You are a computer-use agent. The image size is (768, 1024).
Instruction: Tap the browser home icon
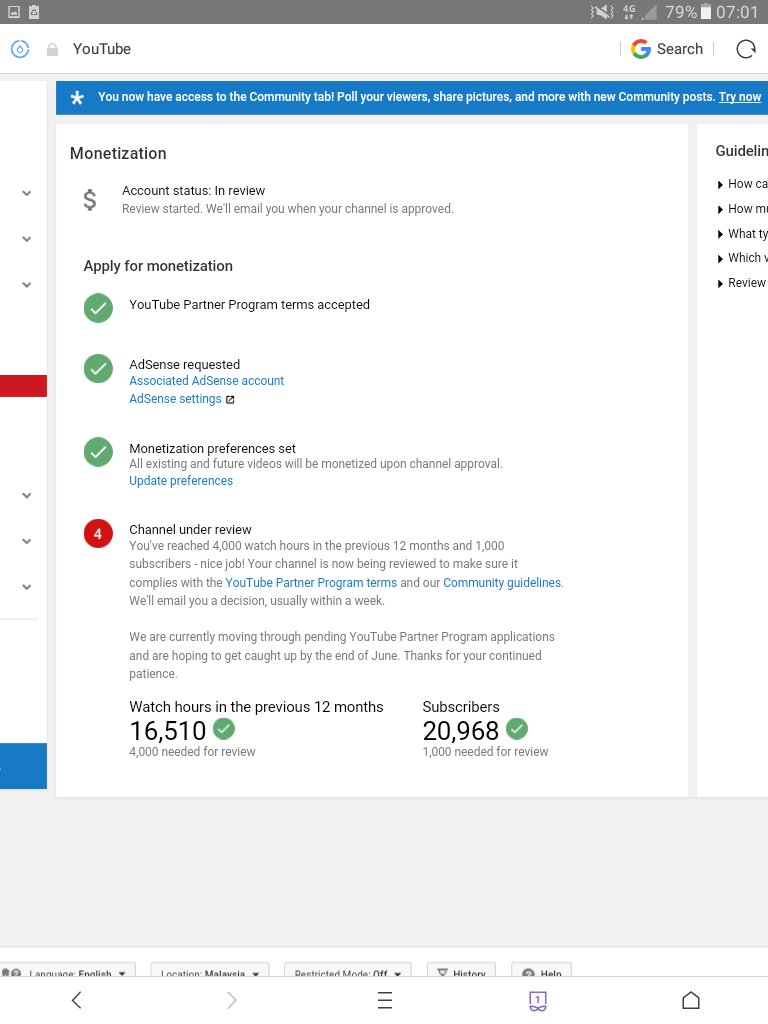pos(691,1000)
